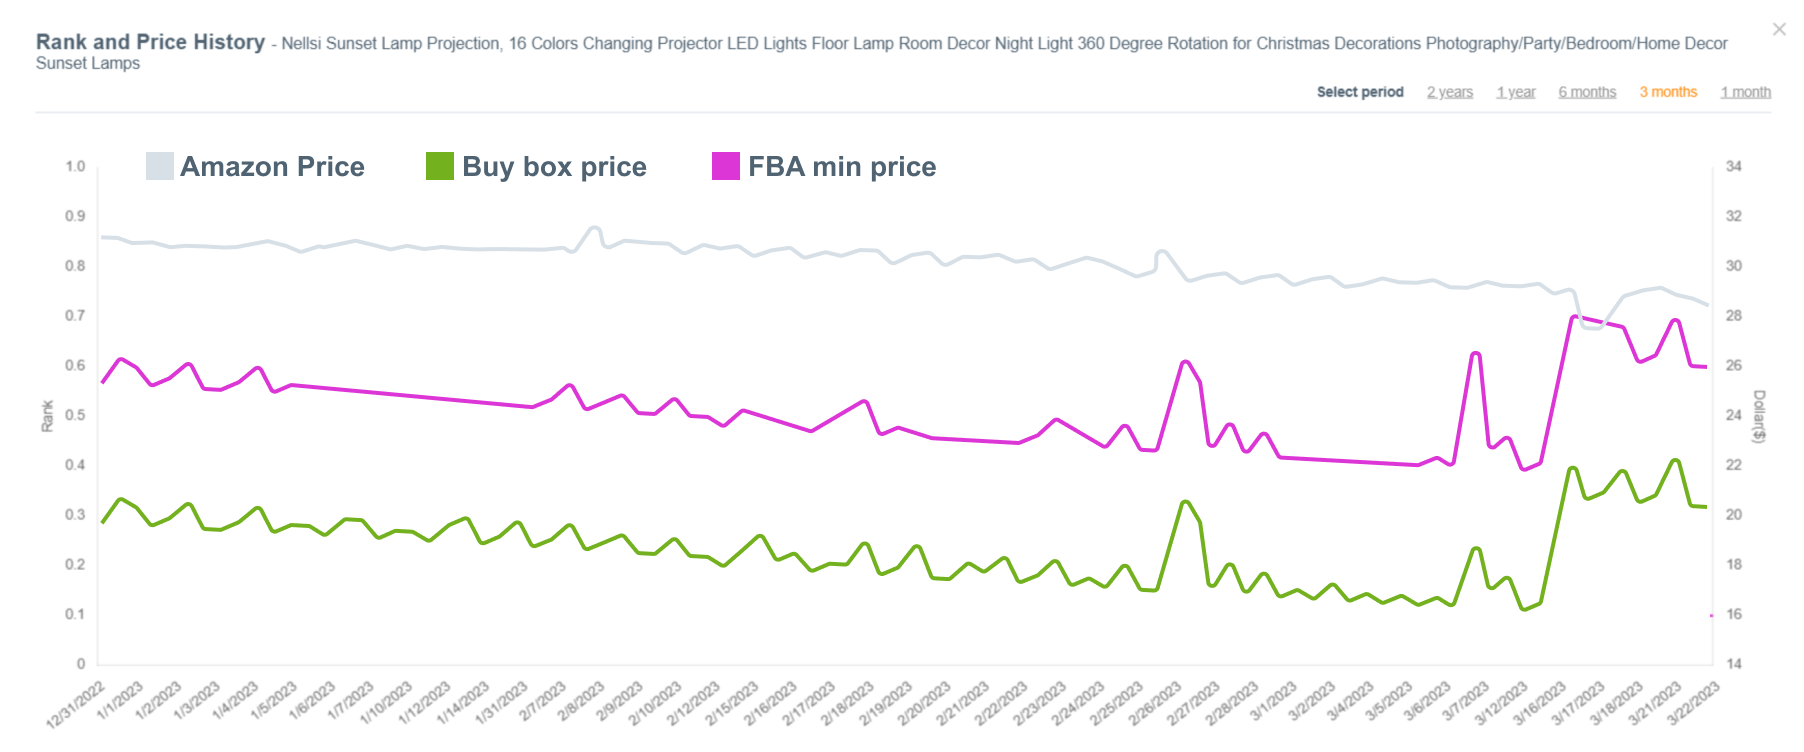This screenshot has width=1804, height=752.
Task: Click the magenta FBA min price color box
Action: point(724,166)
